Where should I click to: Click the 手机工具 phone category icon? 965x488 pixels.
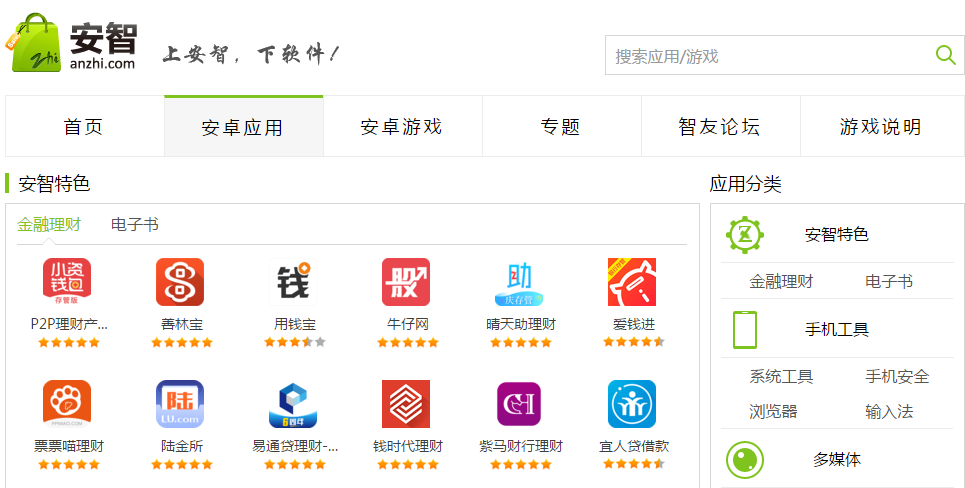(x=745, y=330)
